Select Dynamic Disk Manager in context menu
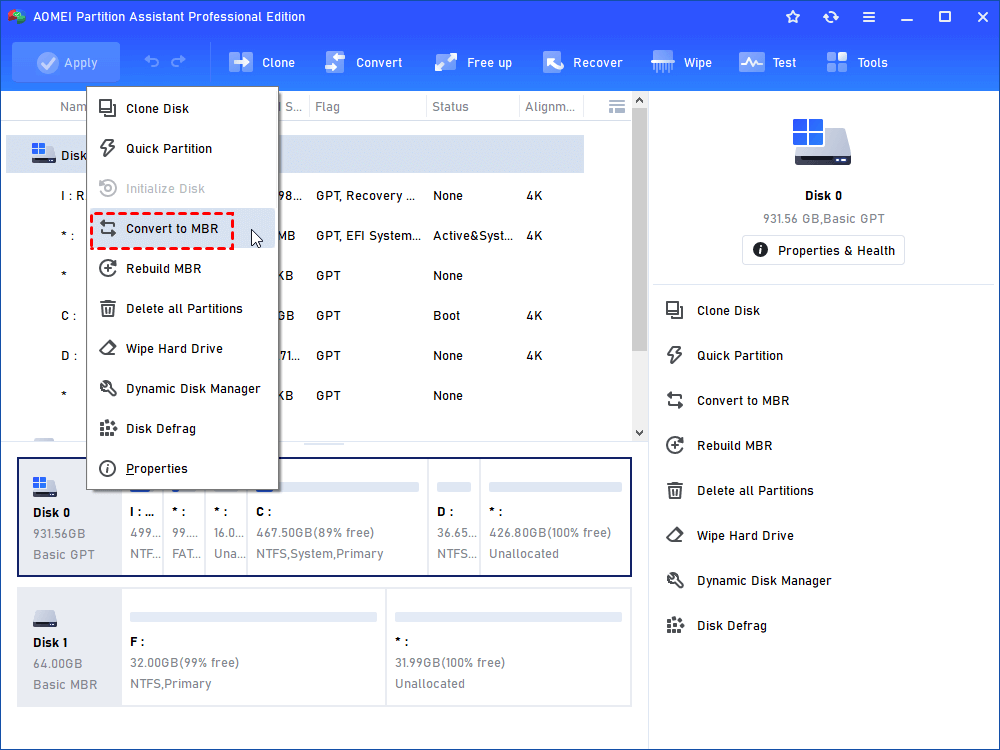 point(192,389)
